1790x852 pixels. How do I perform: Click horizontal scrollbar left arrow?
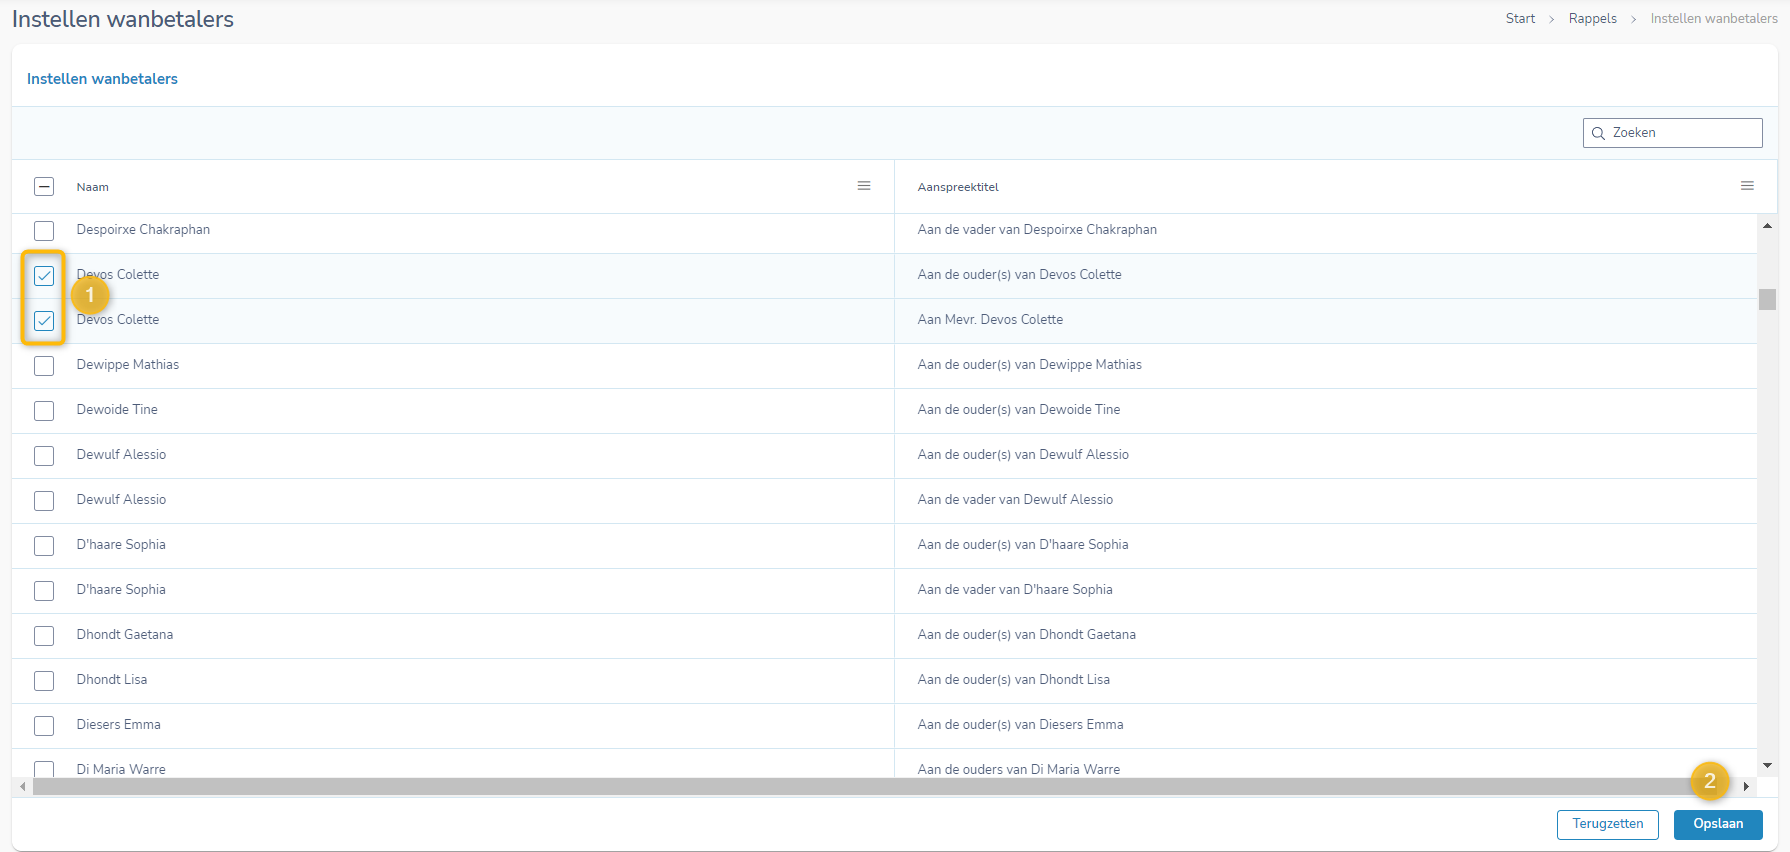click(23, 787)
